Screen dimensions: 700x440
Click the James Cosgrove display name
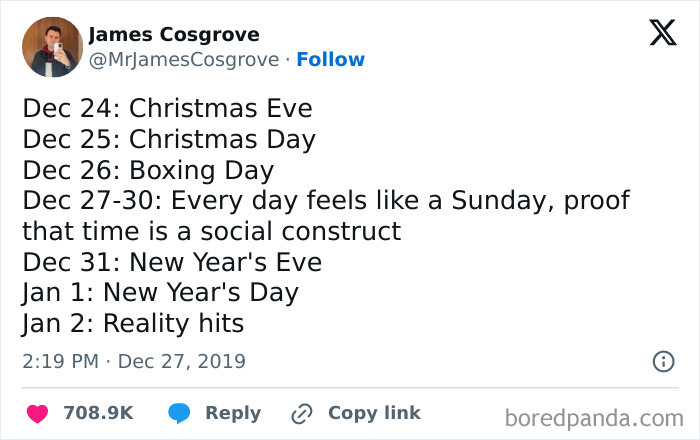(174, 35)
